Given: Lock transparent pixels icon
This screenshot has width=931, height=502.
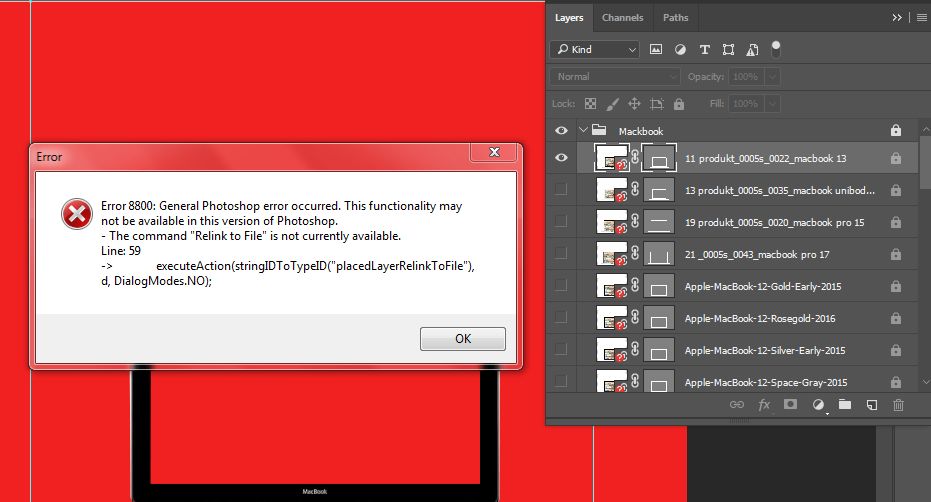Looking at the screenshot, I should click(x=590, y=104).
